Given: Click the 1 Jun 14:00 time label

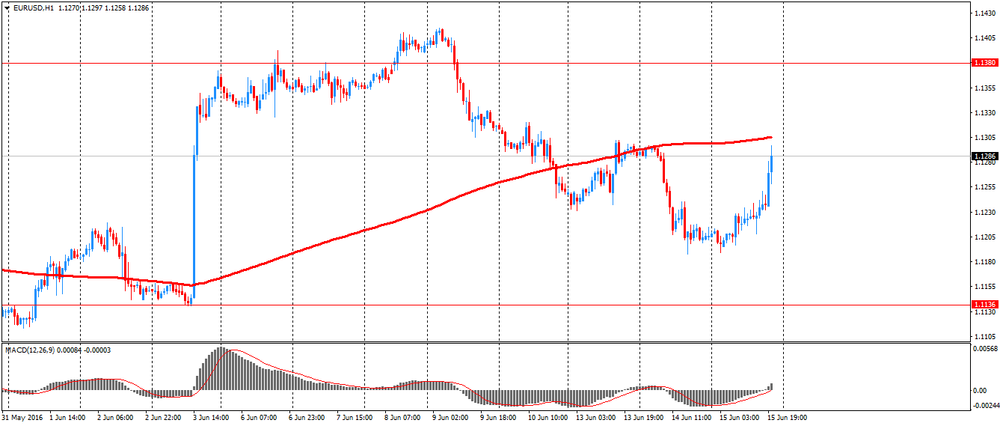Looking at the screenshot, I should tap(68, 418).
